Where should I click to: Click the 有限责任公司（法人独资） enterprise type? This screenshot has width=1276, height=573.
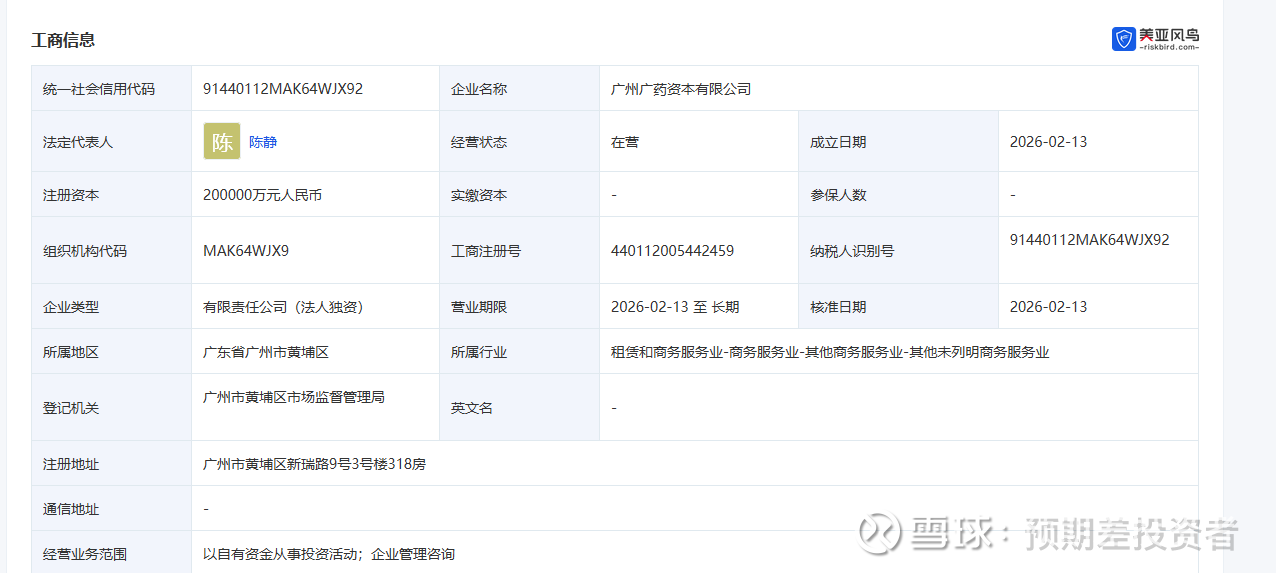(x=283, y=307)
